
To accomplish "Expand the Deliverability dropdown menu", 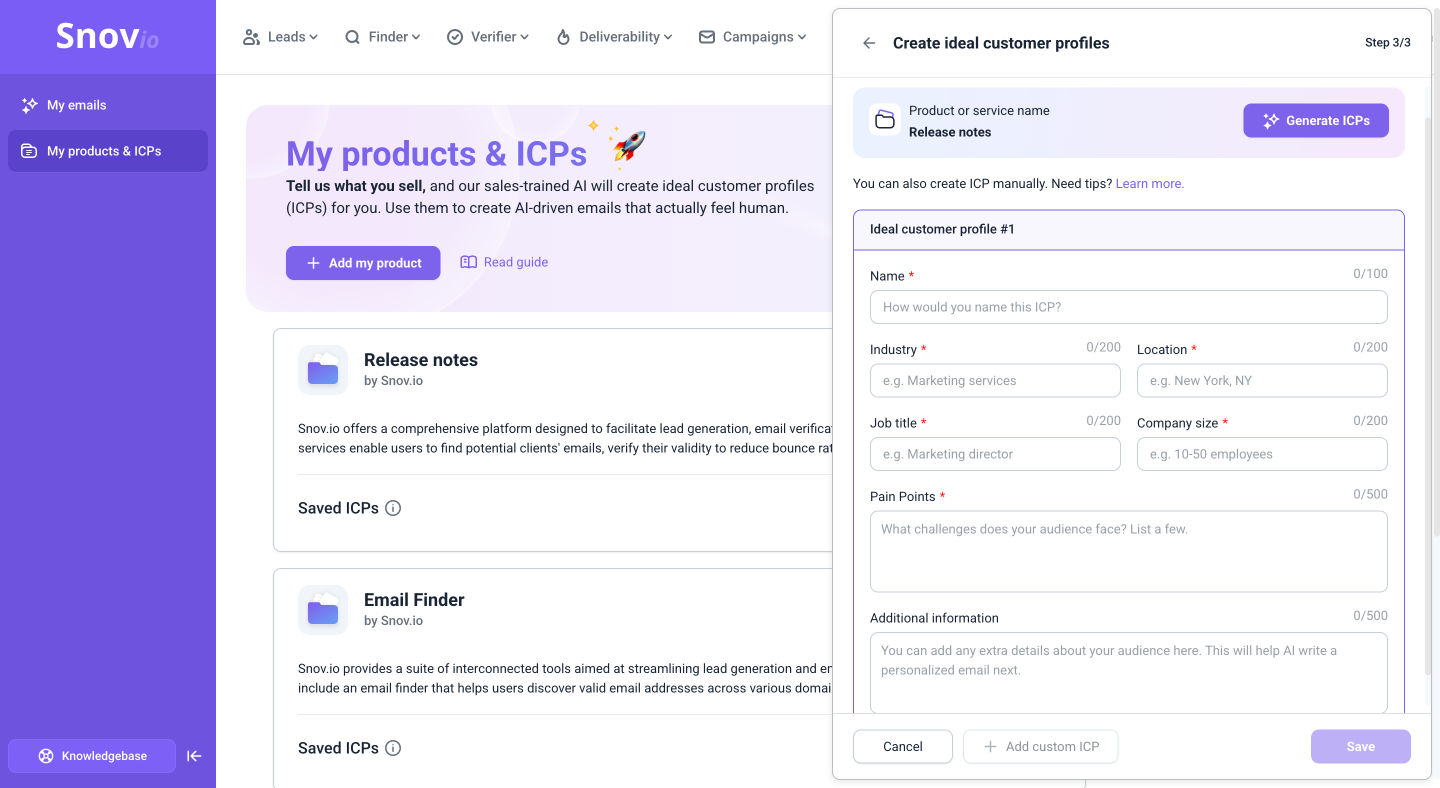I will (x=614, y=37).
